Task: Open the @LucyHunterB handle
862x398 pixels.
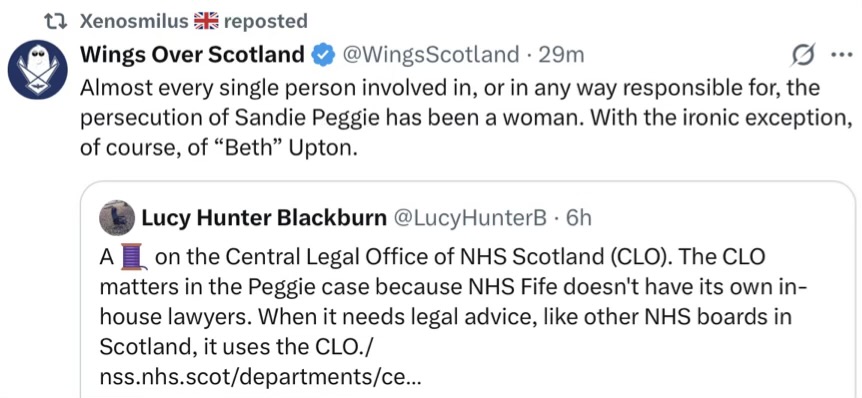Action: tap(469, 218)
